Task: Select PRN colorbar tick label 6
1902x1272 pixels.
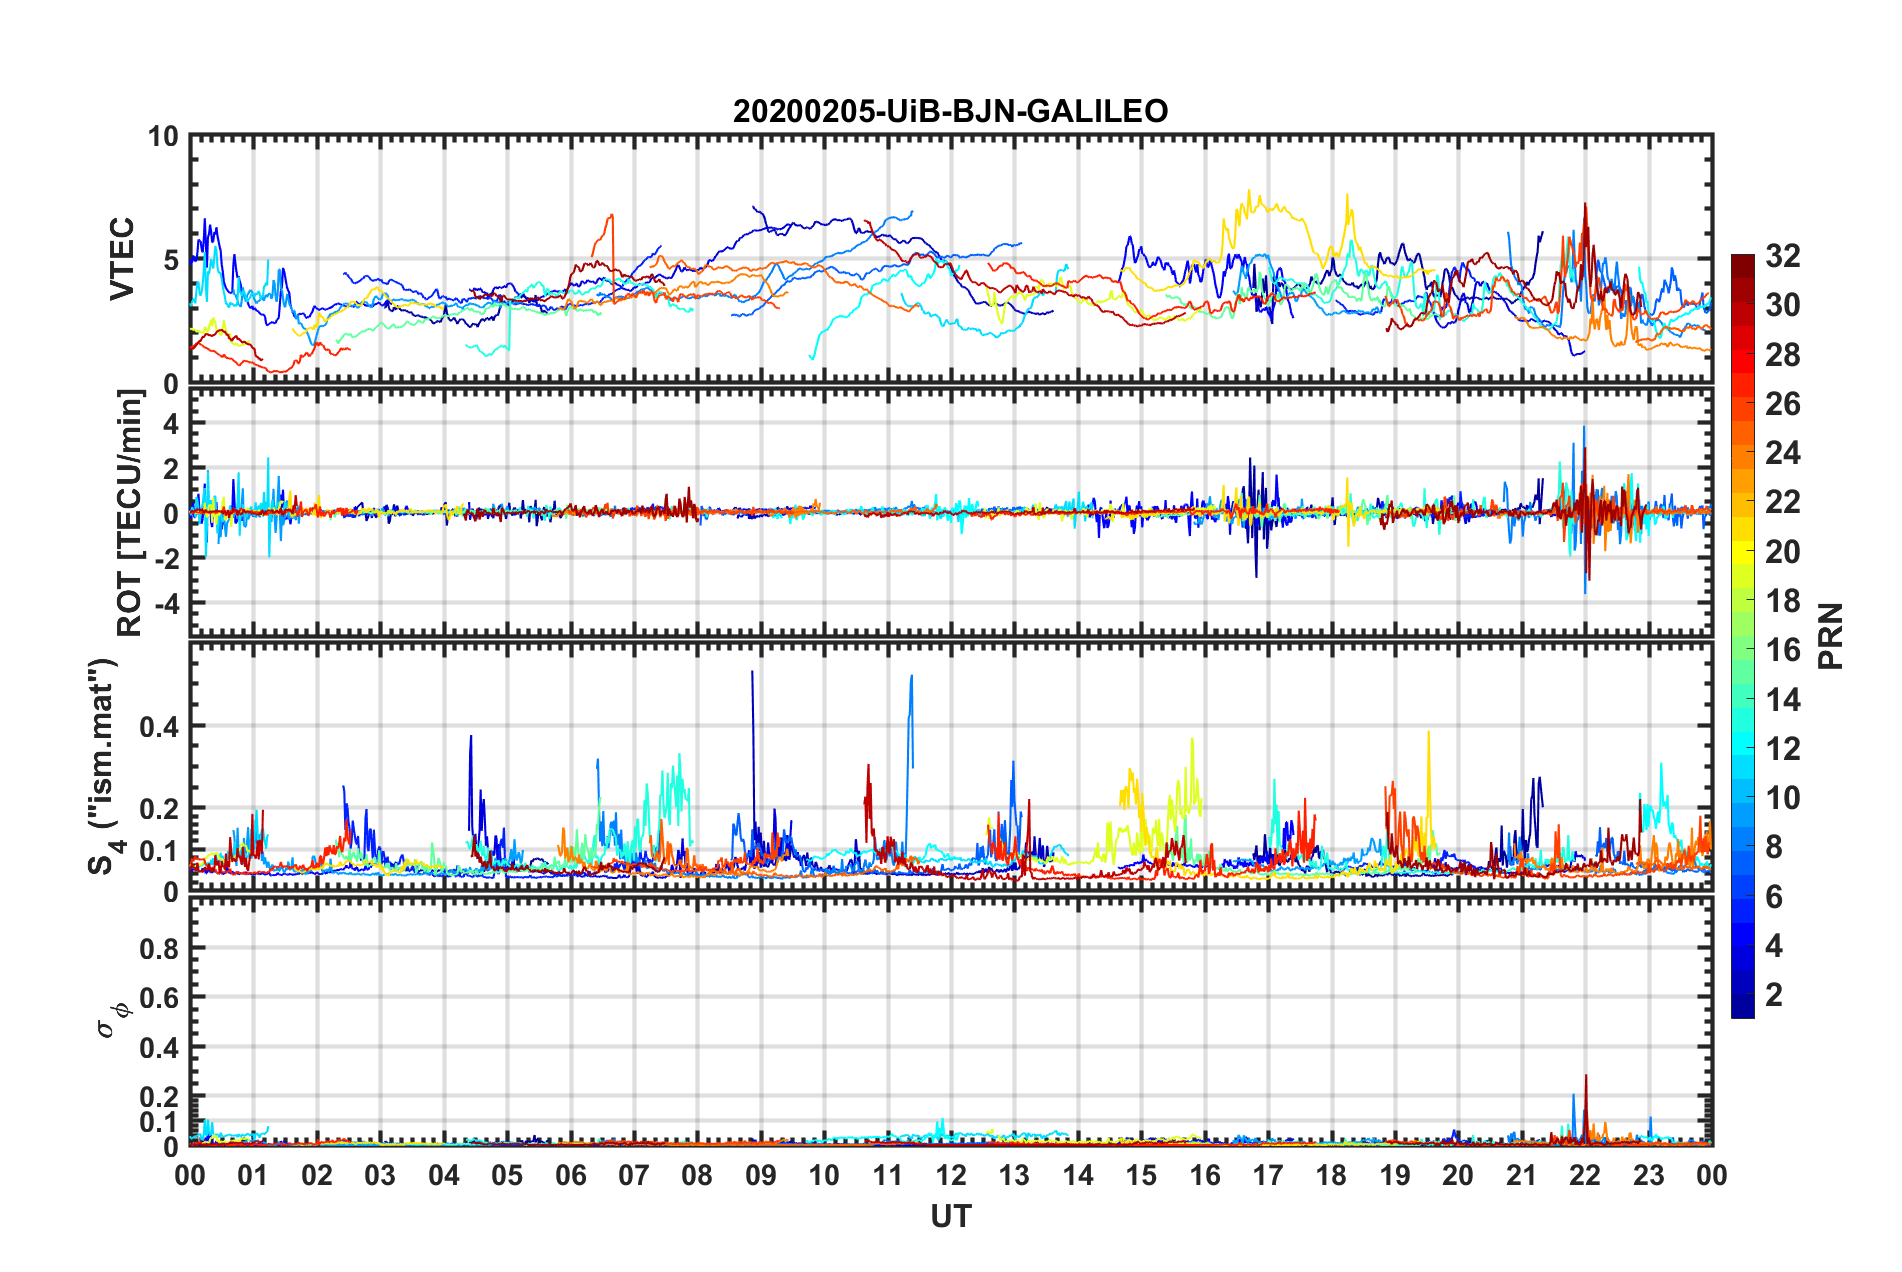Action: click(1773, 897)
